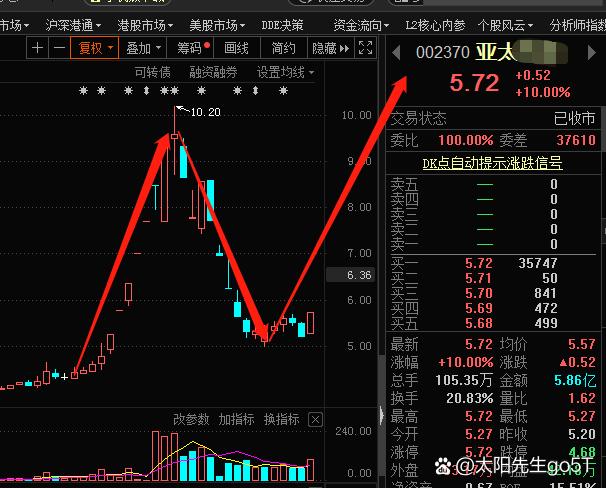
Task: Open 港股市场 menu
Action: pyautogui.click(x=145, y=26)
